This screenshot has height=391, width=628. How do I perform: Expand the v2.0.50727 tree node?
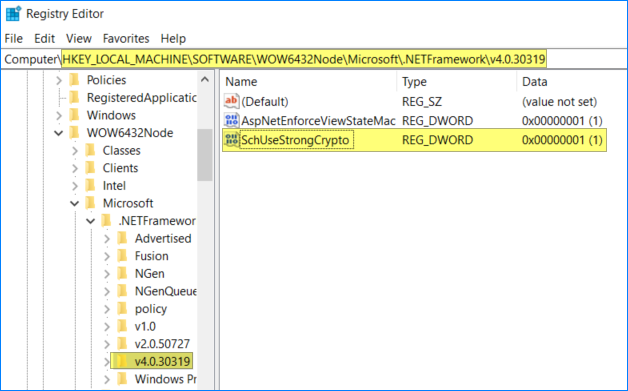(x=107, y=344)
